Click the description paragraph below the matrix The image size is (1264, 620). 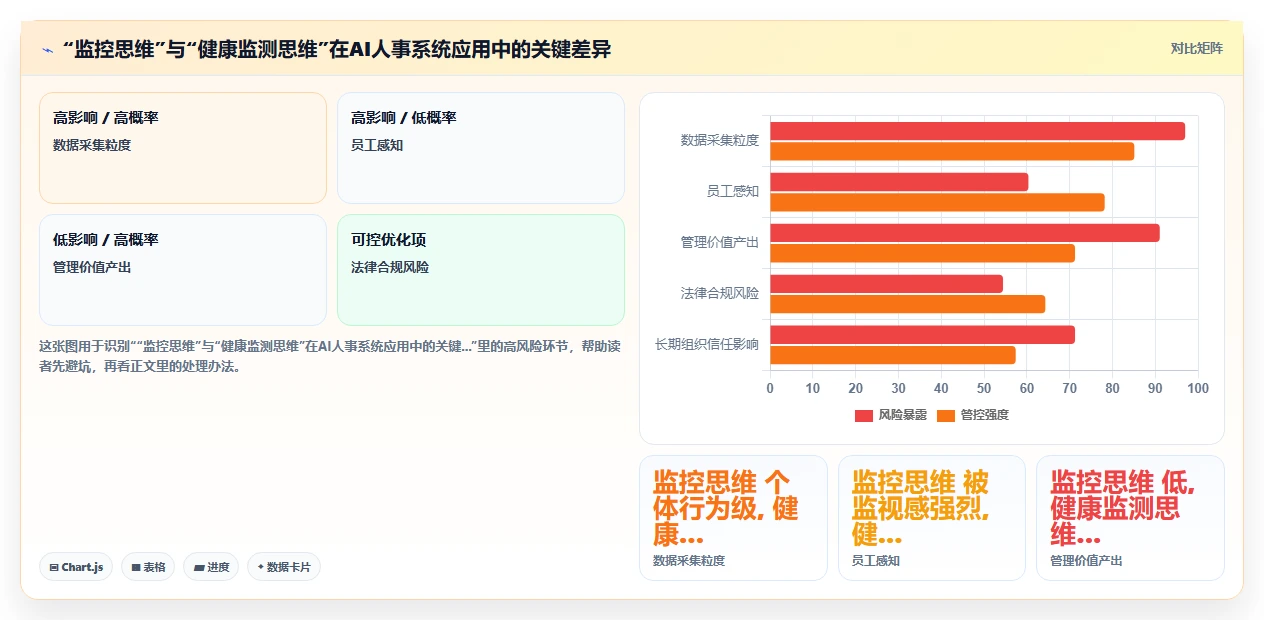[x=331, y=356]
